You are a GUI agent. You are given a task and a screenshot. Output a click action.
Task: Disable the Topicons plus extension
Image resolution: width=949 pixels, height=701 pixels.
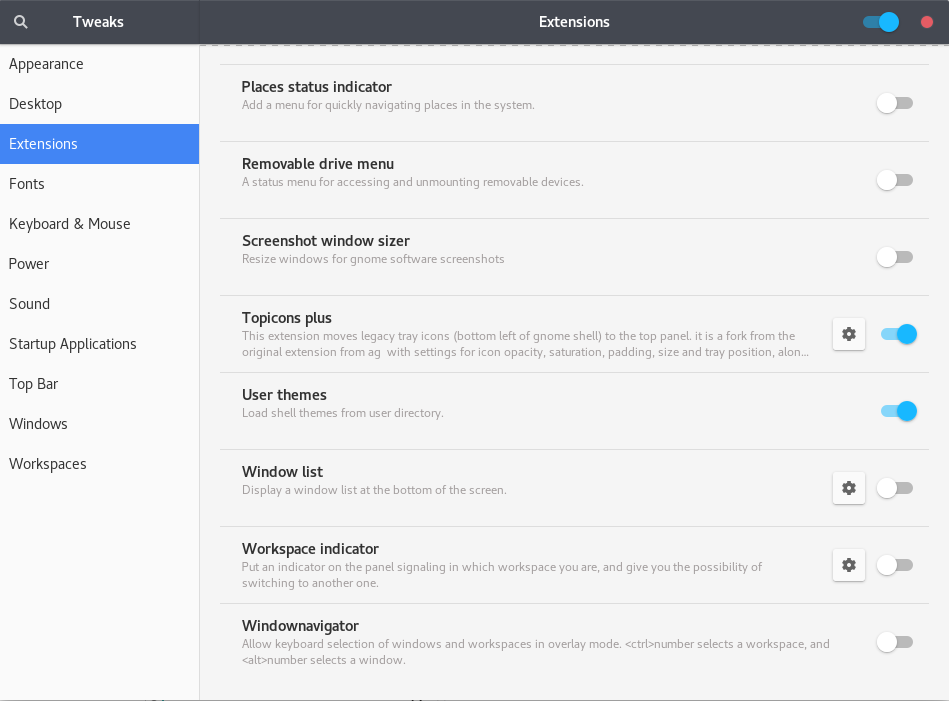click(898, 334)
